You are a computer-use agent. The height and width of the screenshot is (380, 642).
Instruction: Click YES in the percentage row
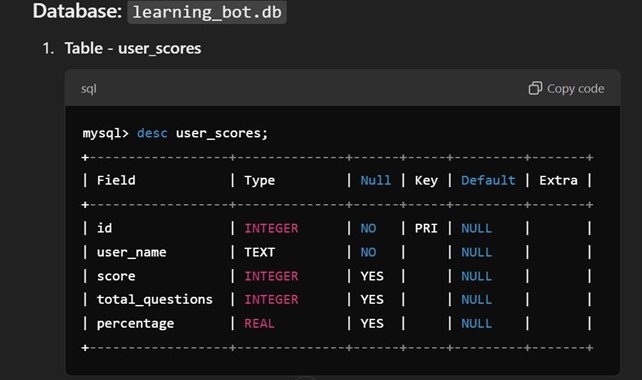pos(372,323)
